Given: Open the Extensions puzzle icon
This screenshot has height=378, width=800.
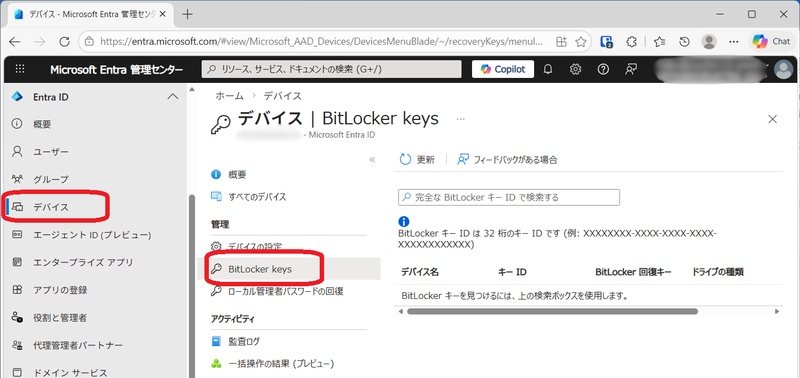Looking at the screenshot, I should tap(632, 42).
